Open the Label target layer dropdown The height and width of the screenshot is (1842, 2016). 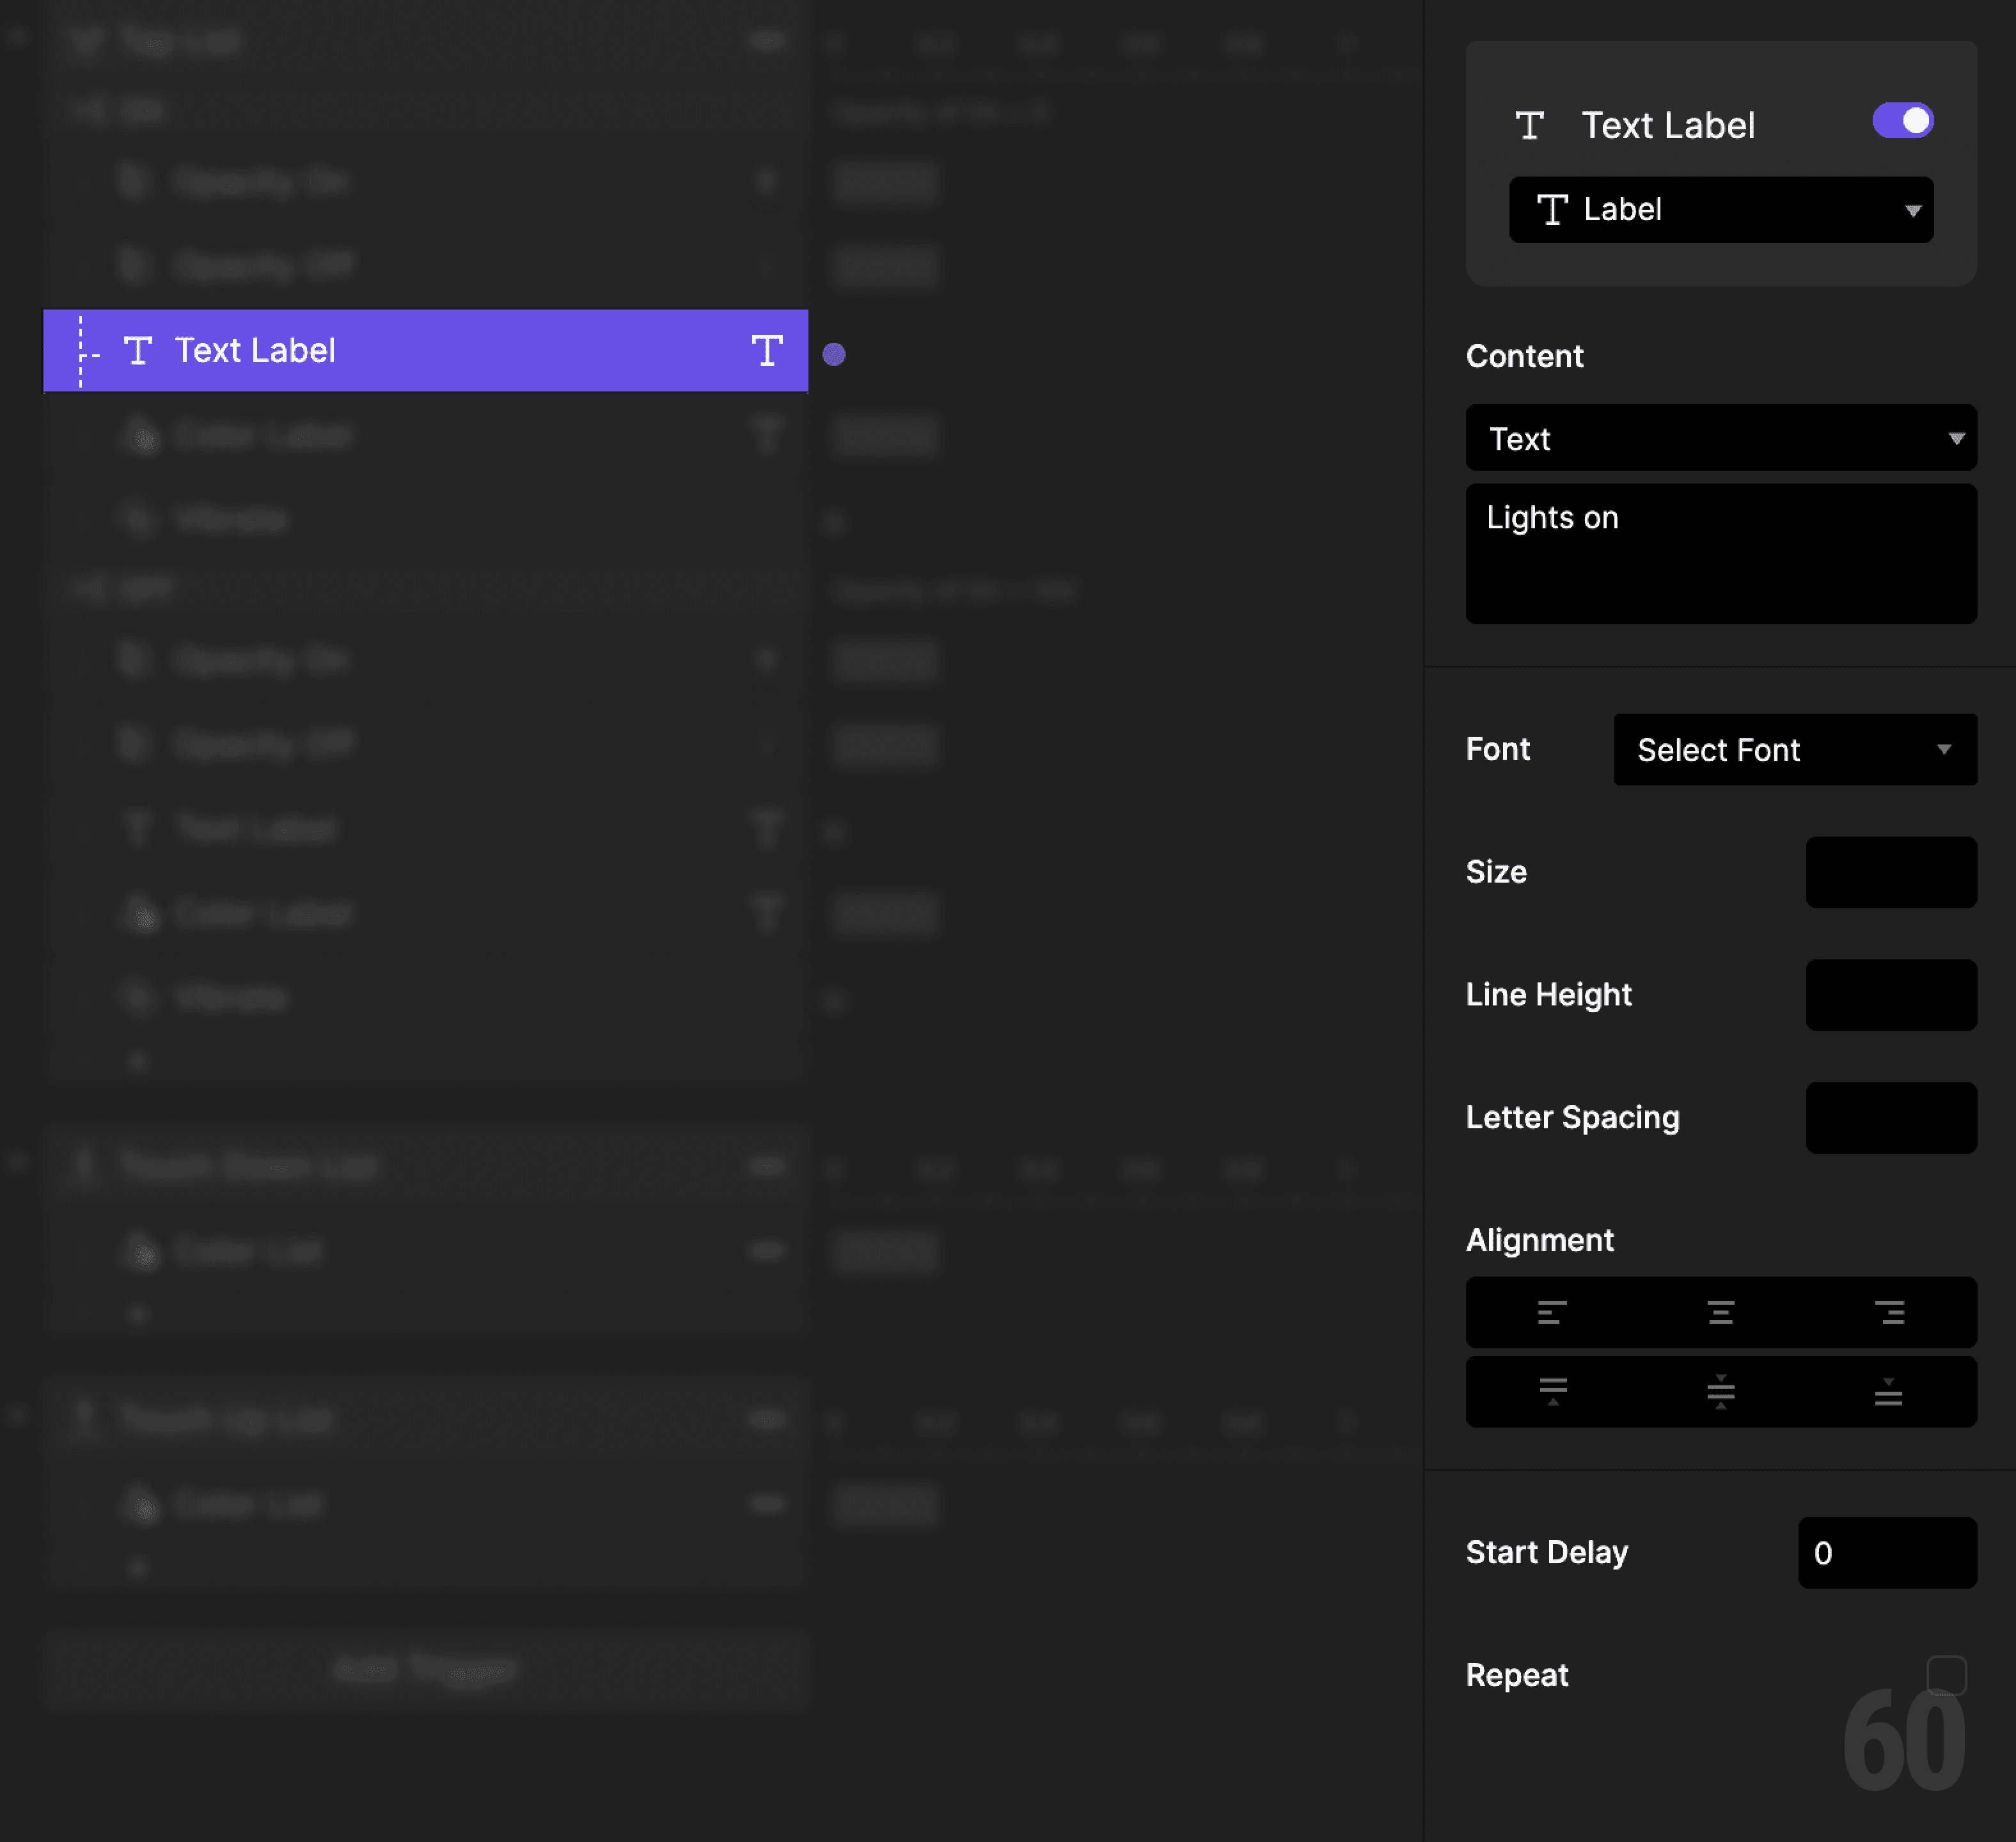pos(1720,210)
